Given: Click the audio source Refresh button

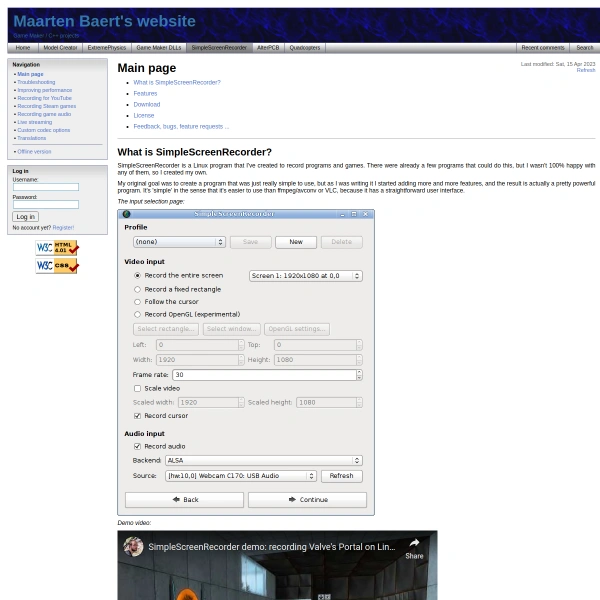Looking at the screenshot, I should click(x=342, y=476).
